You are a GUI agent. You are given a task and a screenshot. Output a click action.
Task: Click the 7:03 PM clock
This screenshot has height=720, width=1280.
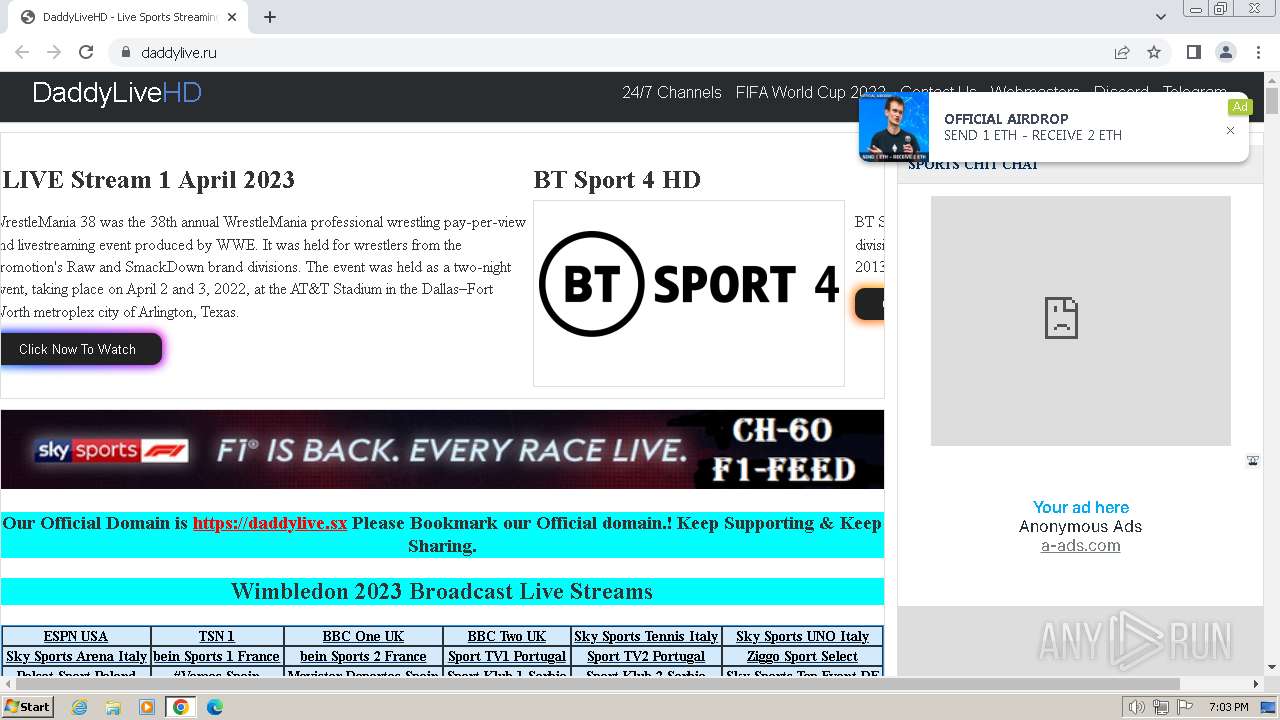point(1229,707)
